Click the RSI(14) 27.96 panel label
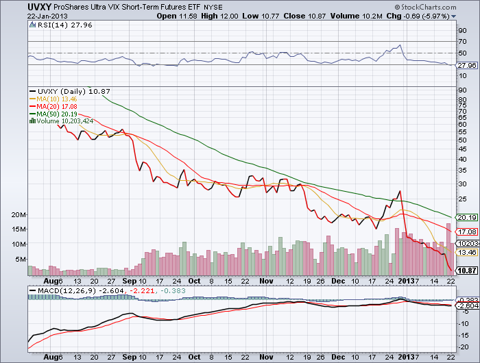Image resolution: width=480 pixels, height=363 pixels. [65, 25]
